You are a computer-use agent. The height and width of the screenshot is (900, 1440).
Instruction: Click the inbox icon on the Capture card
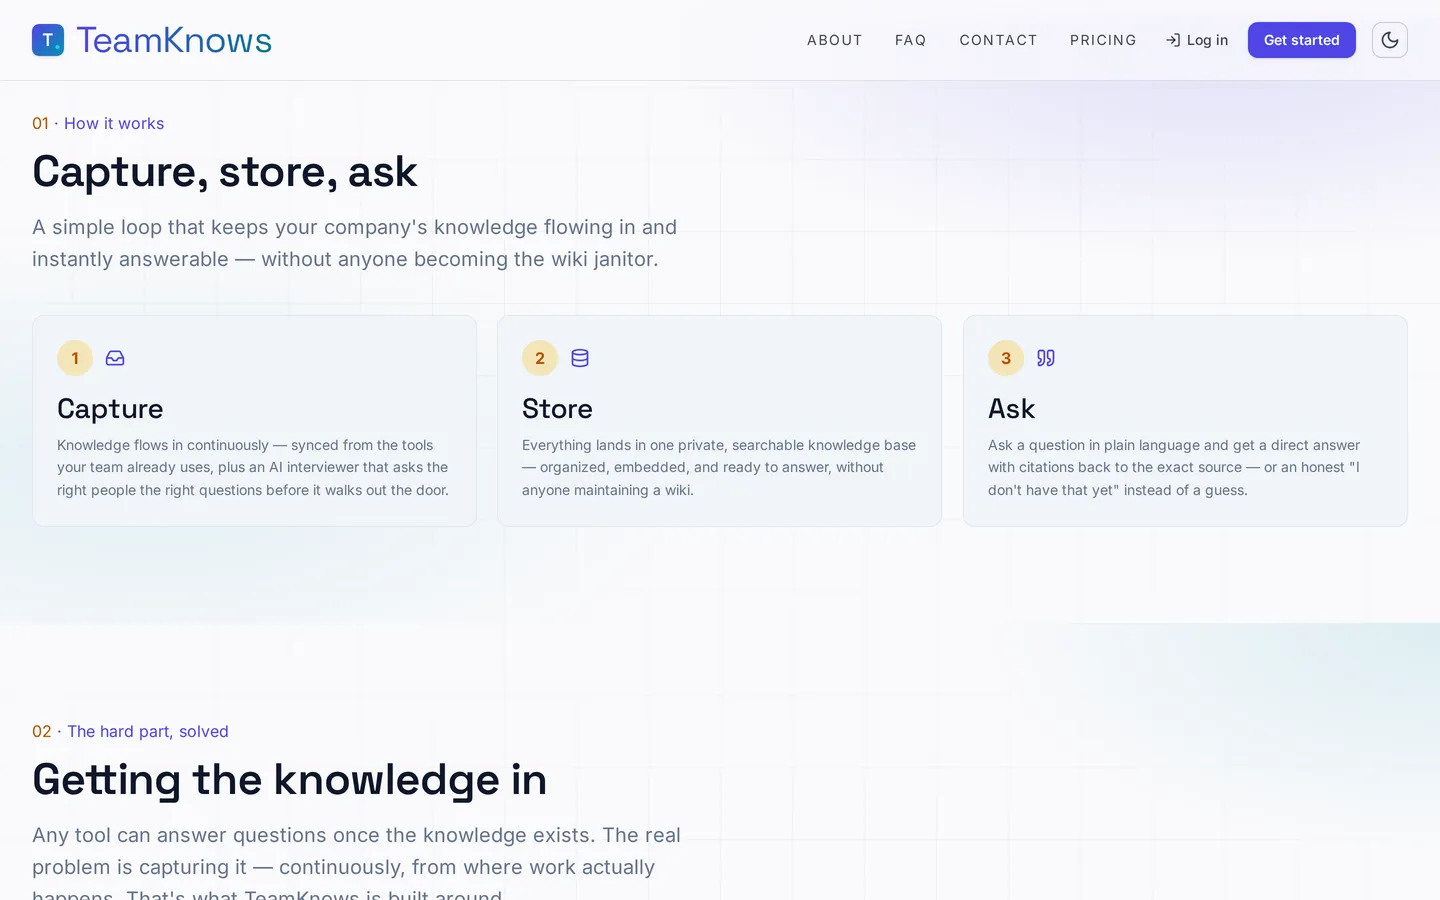pyautogui.click(x=115, y=358)
